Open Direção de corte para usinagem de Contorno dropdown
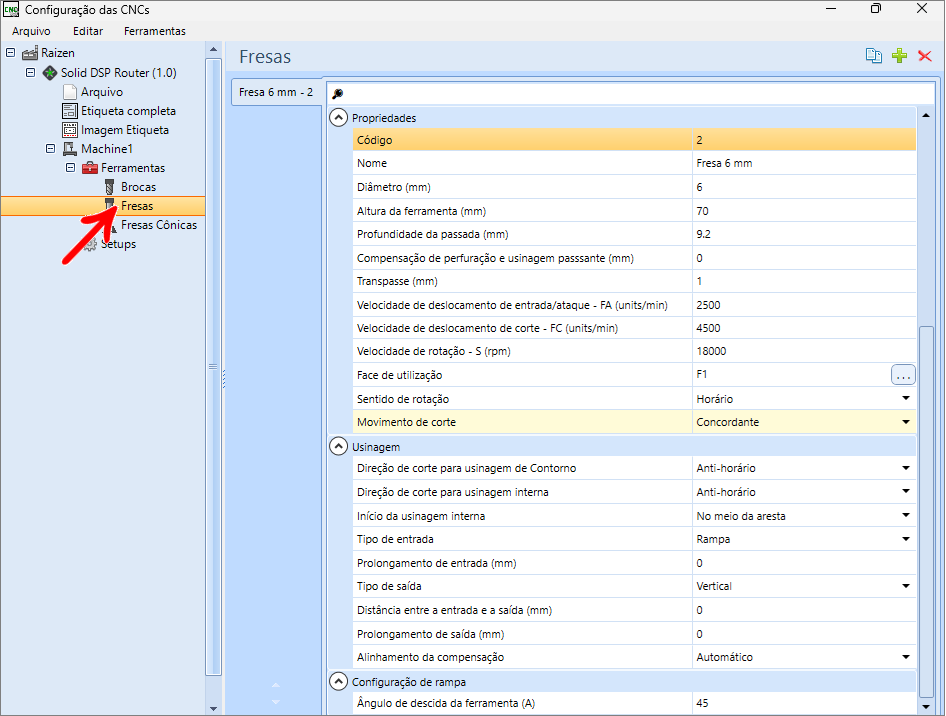 pyautogui.click(x=906, y=468)
